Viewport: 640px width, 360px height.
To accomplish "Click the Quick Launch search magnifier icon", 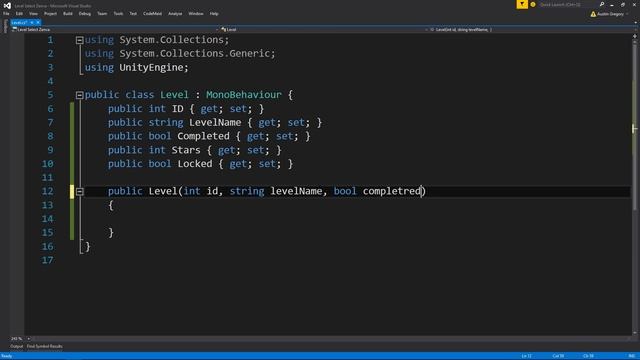I will pyautogui.click(x=602, y=4).
